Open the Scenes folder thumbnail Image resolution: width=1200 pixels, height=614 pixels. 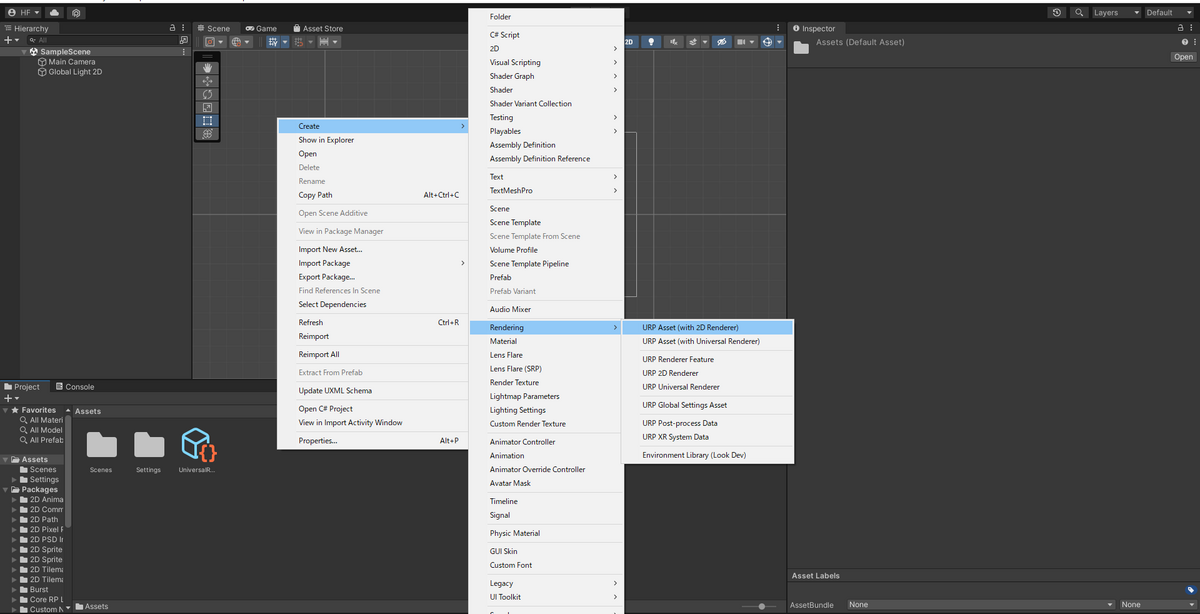tap(101, 444)
